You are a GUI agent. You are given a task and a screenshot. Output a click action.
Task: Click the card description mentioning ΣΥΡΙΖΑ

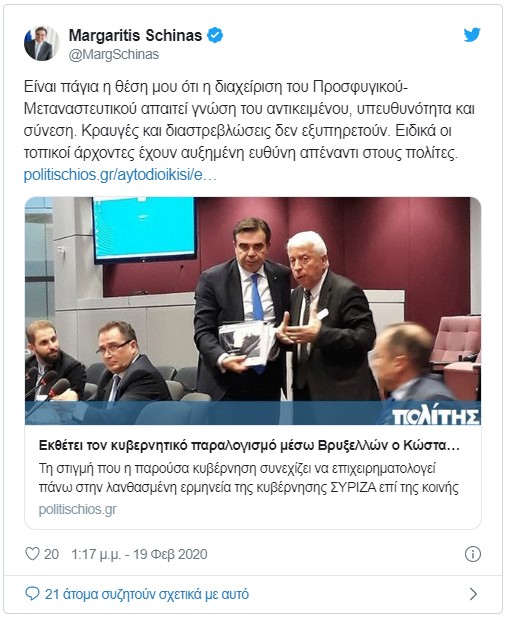[249, 478]
